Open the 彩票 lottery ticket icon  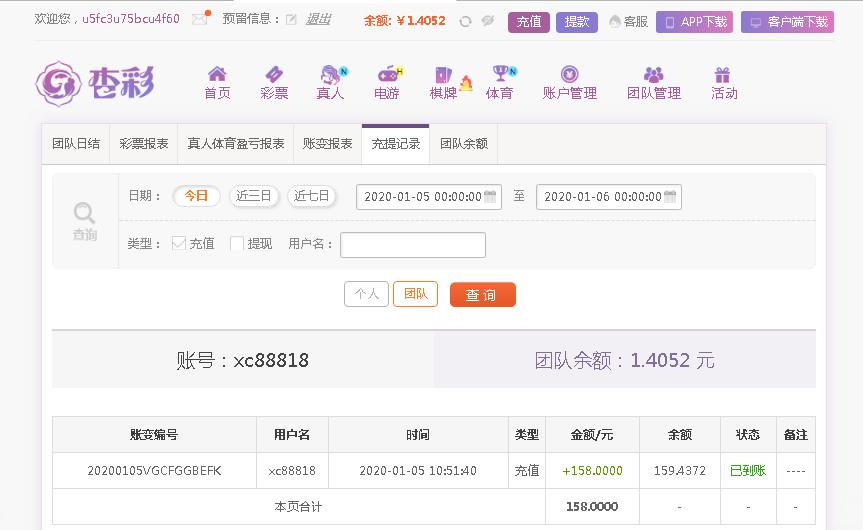(x=274, y=74)
